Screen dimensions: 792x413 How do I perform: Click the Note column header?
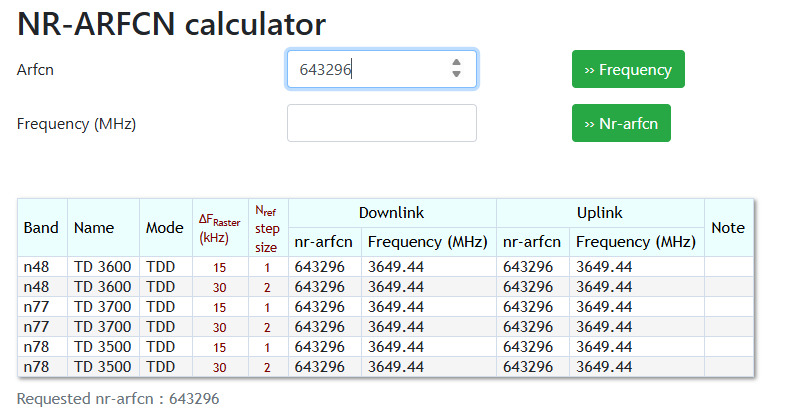728,227
